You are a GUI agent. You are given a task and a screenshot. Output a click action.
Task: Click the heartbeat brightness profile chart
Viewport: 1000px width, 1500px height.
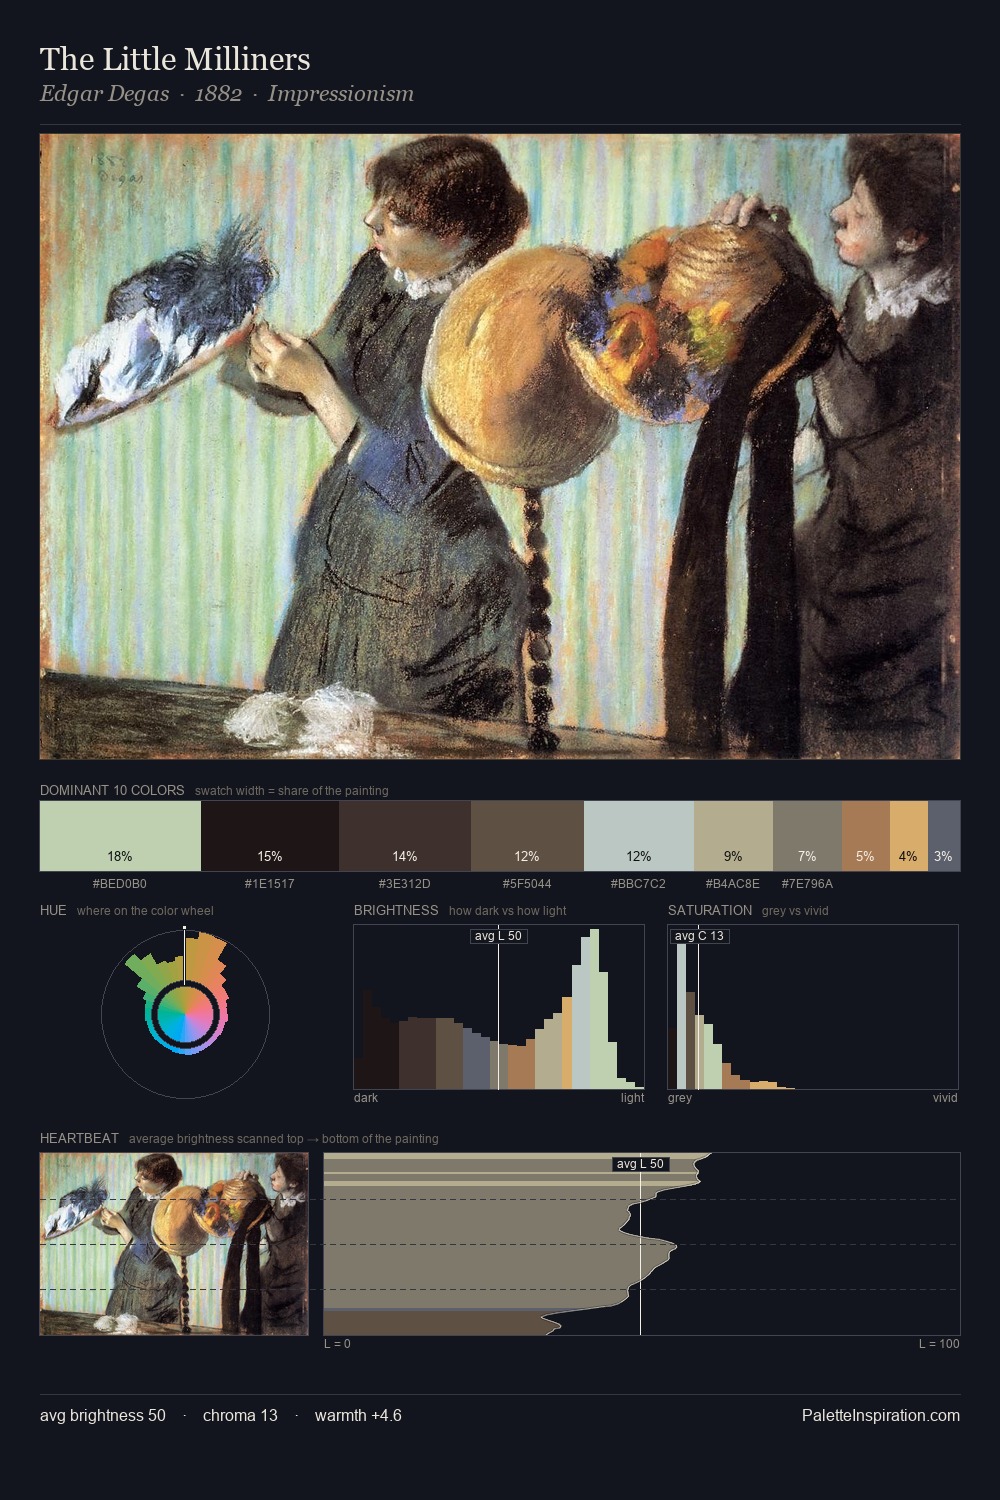pos(642,1244)
